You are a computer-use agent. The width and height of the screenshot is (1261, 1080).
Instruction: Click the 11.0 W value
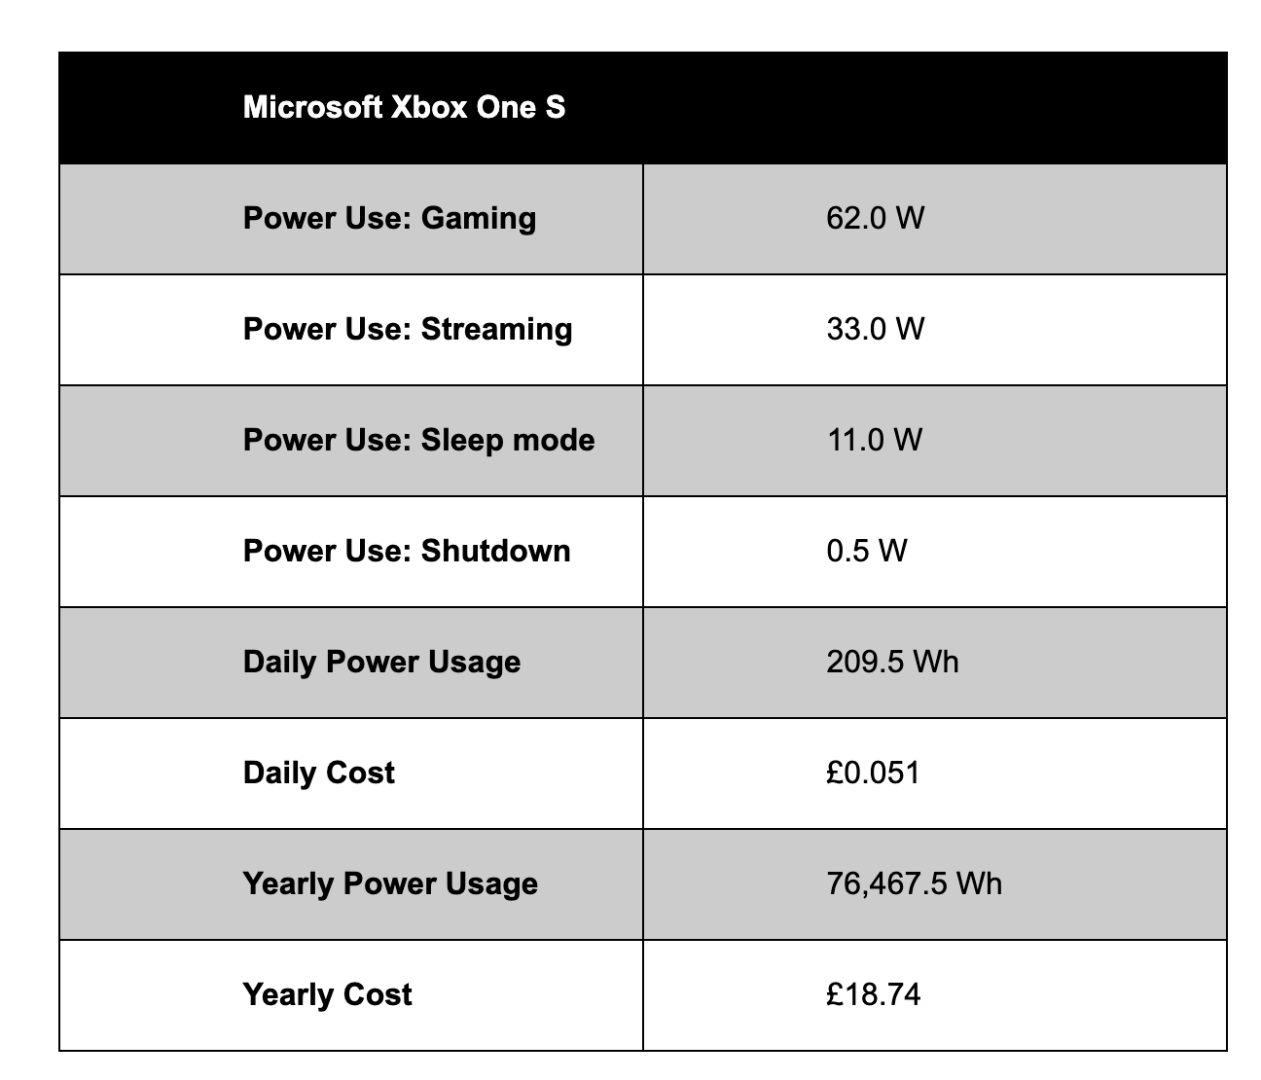tap(874, 440)
